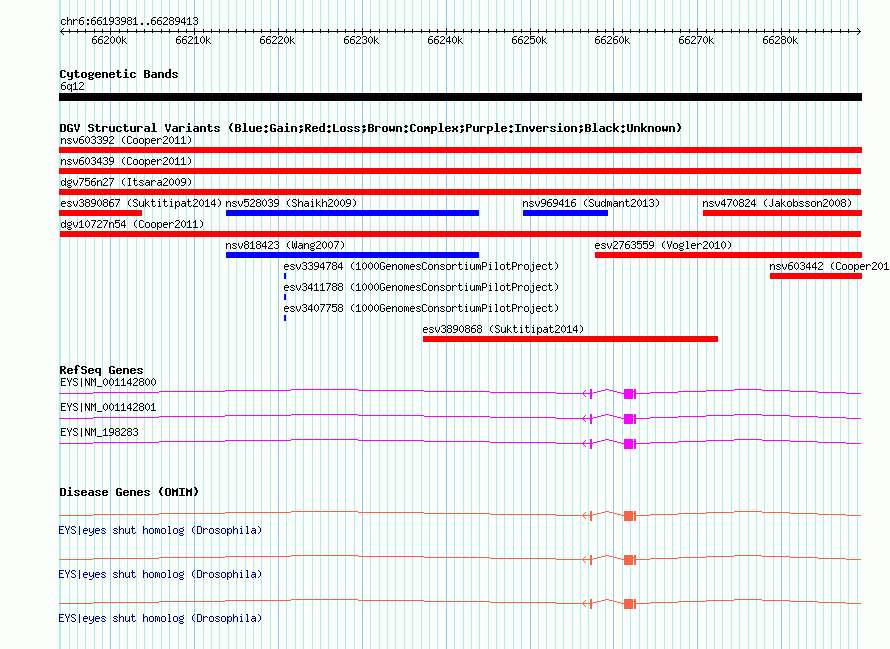Open the nsv818423 (Wang2007) label
The image size is (890, 649).
pyautogui.click(x=285, y=245)
